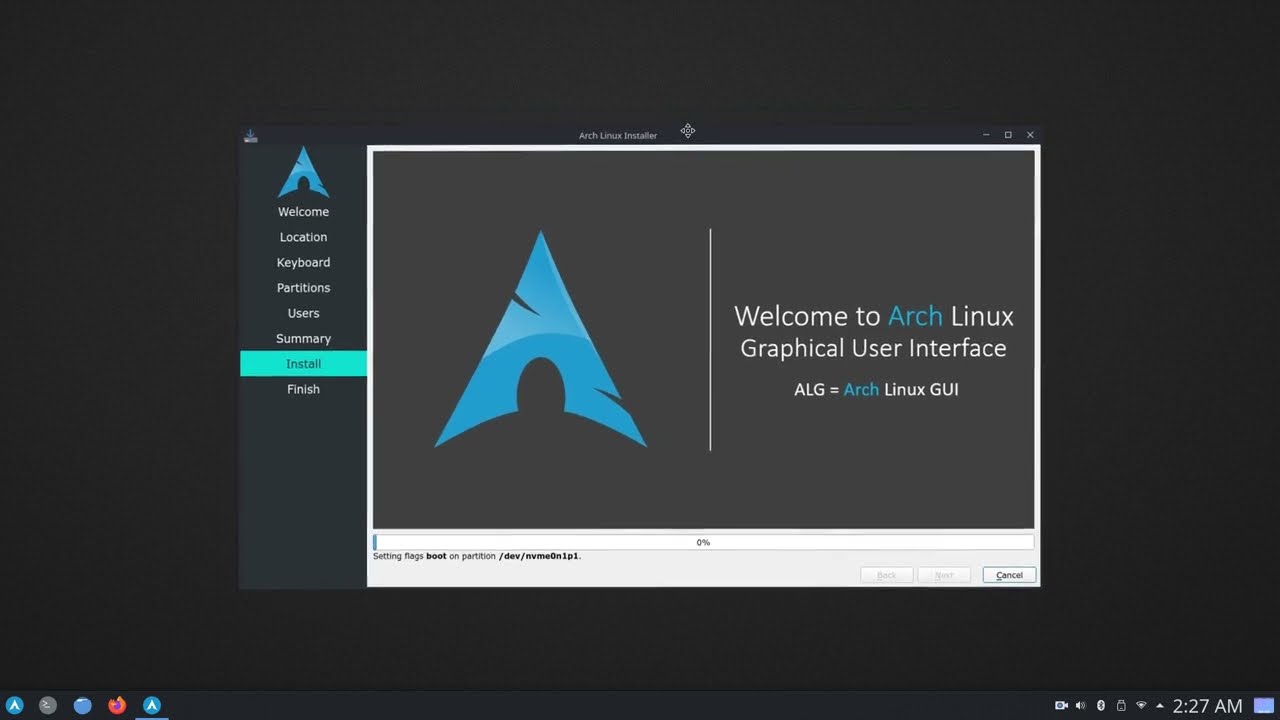Select the Summary step in sidebar
Screen dimensions: 1280x720
click(x=303, y=338)
